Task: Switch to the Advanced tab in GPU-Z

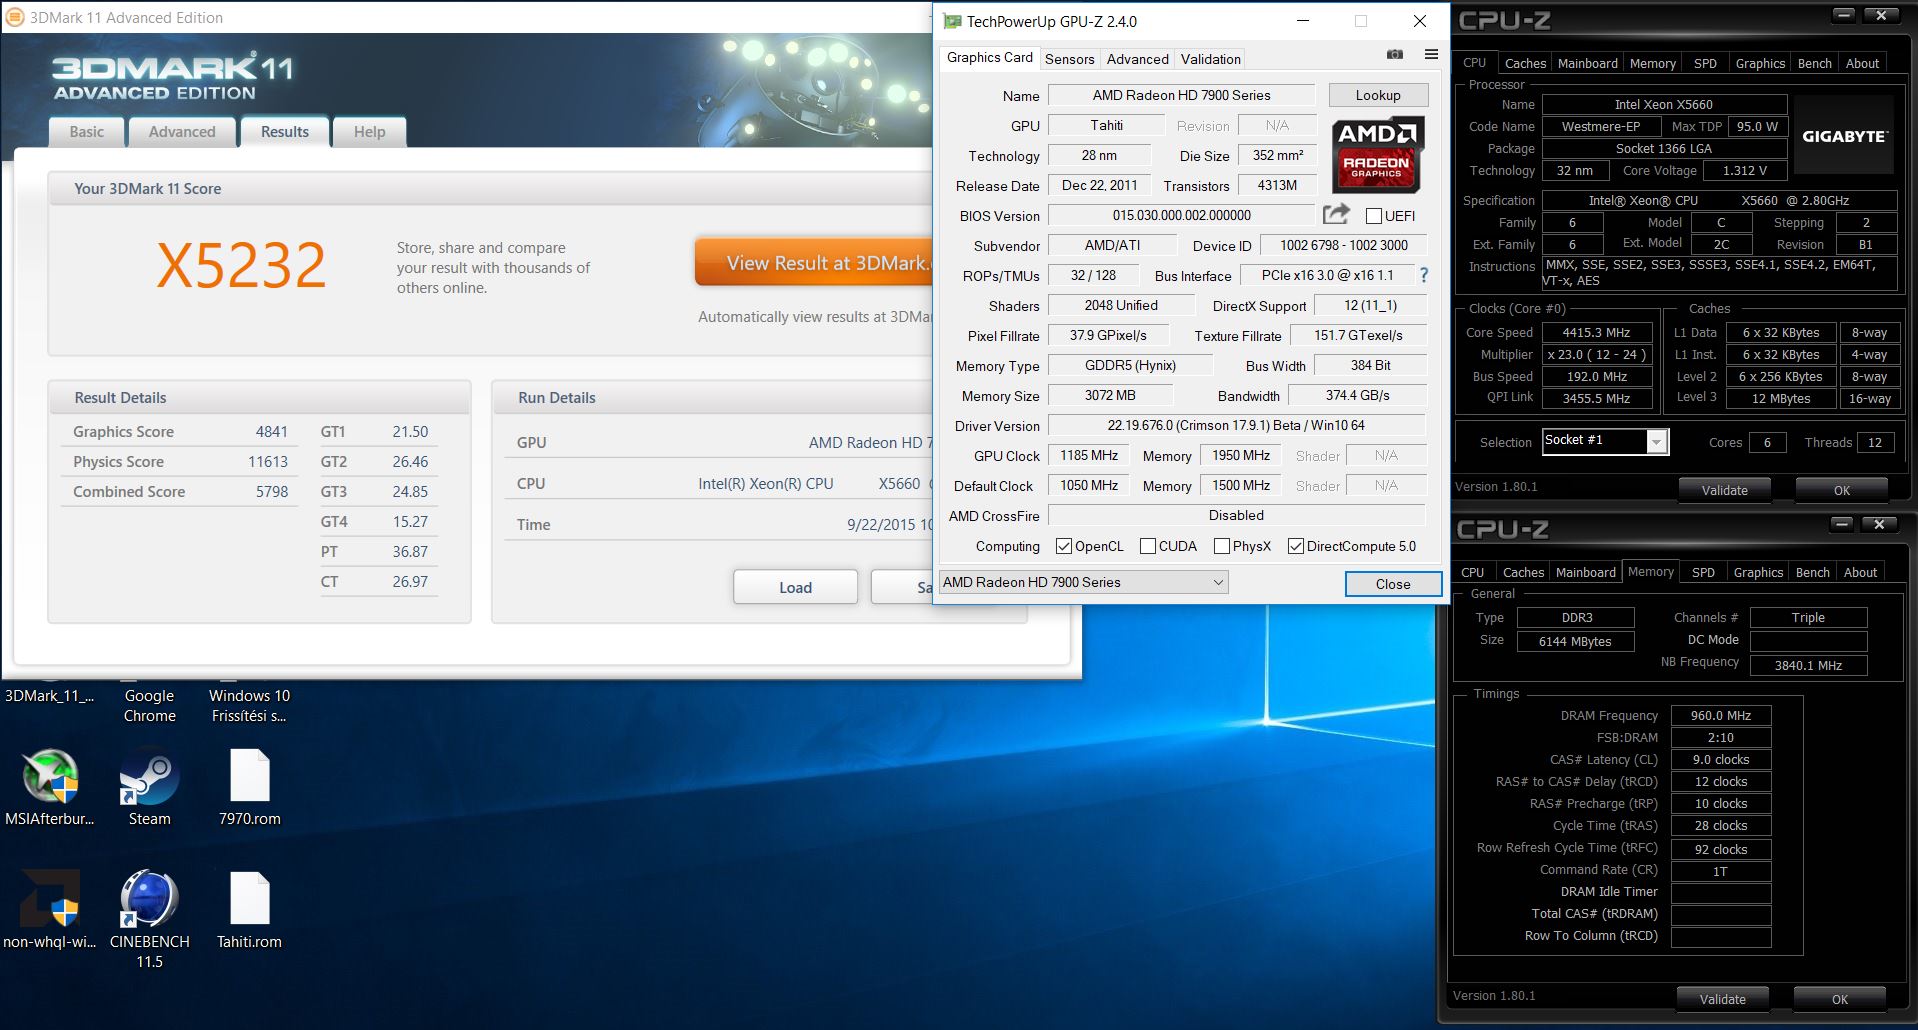Action: tap(1137, 59)
